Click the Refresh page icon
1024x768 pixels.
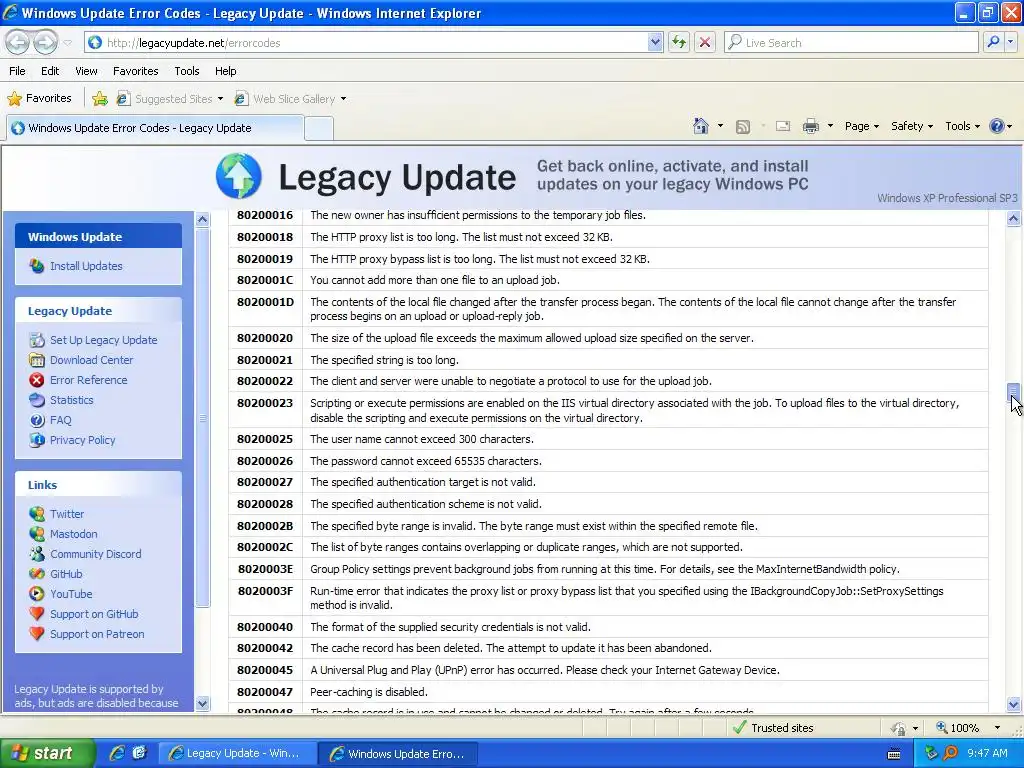pyautogui.click(x=679, y=42)
